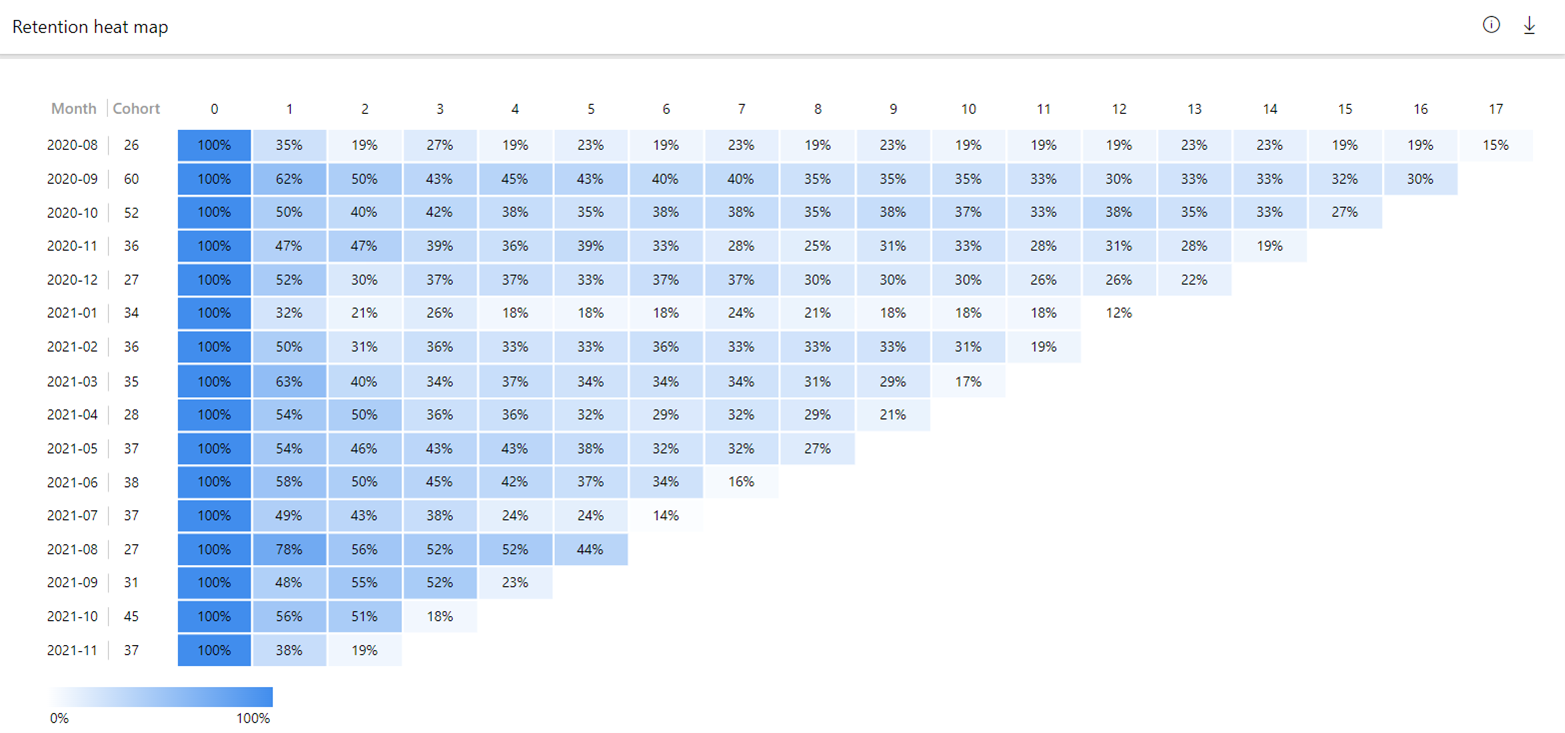Click the info icon in the header
The height and width of the screenshot is (733, 1565).
coord(1491,25)
